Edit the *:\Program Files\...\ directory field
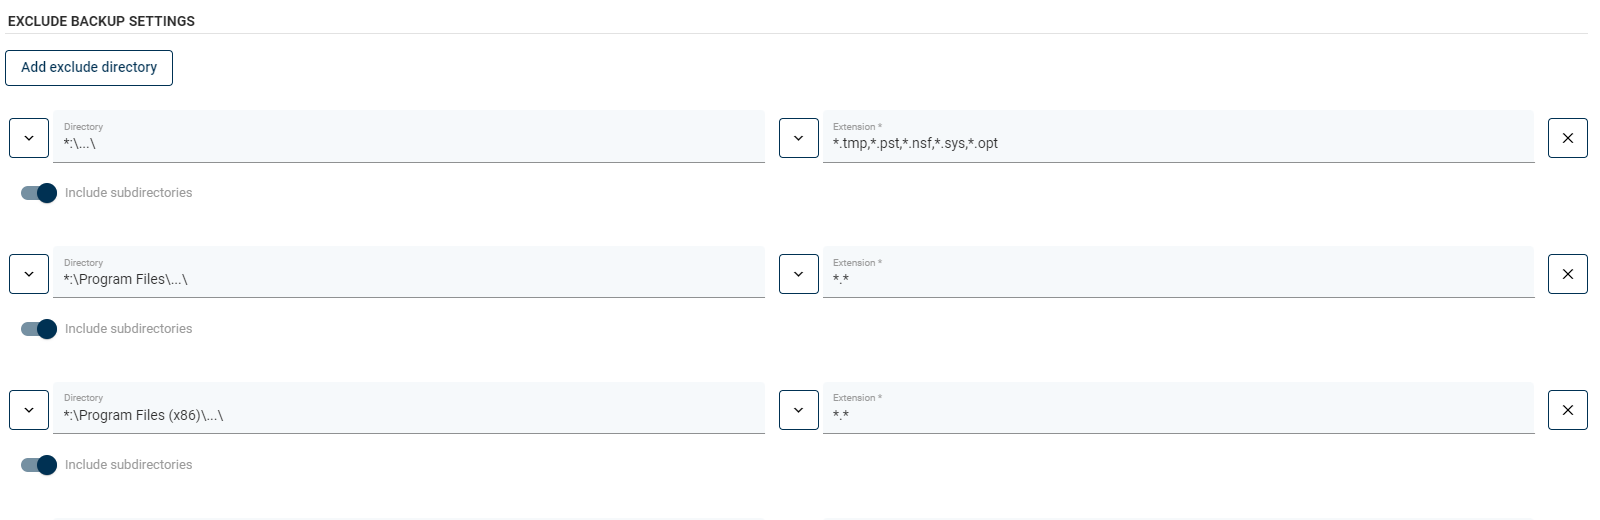The width and height of the screenshot is (1600, 520). click(408, 279)
